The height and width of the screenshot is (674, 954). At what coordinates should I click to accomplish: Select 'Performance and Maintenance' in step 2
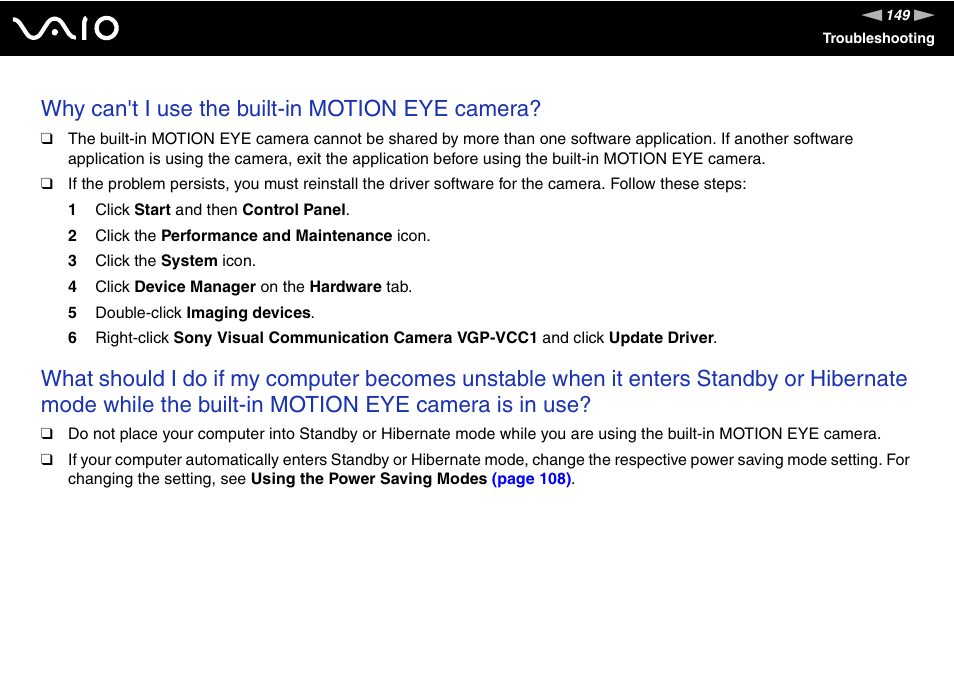coord(276,236)
